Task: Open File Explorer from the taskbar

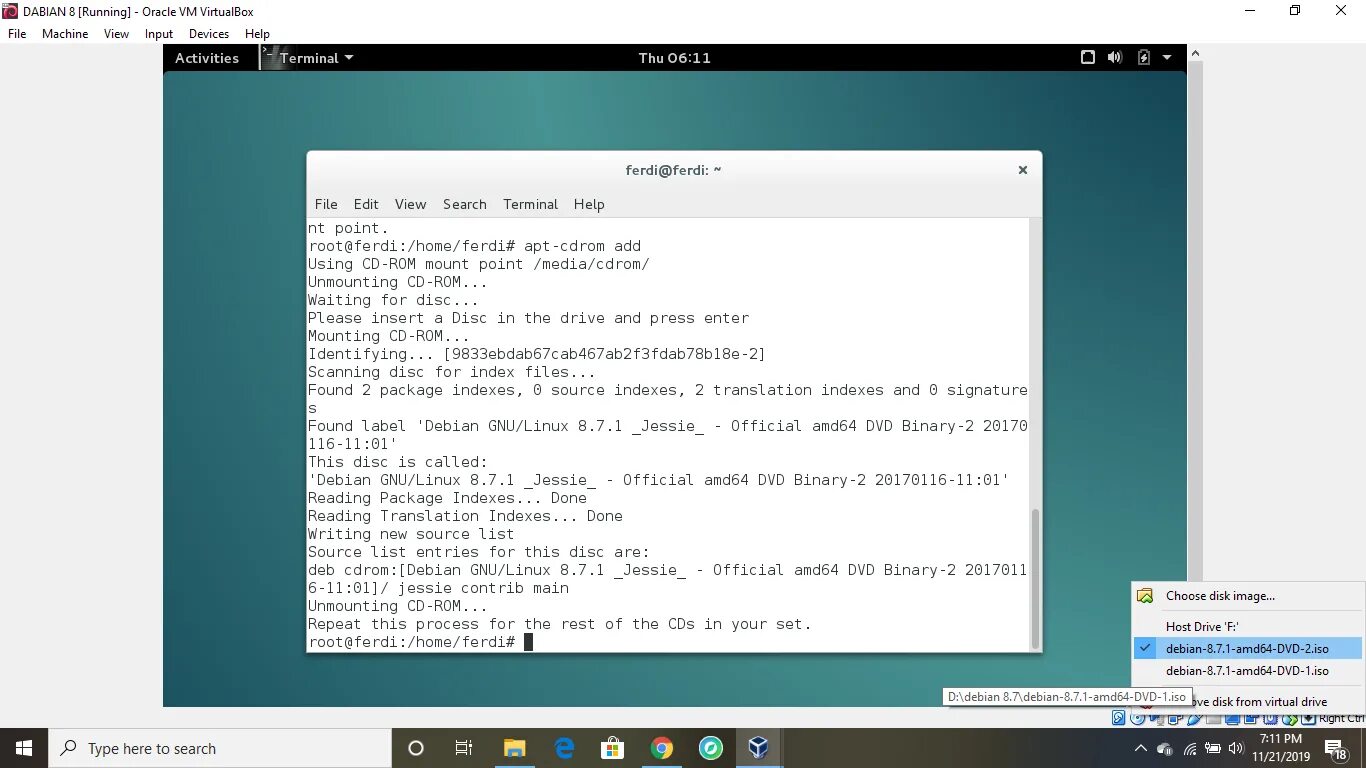Action: coord(514,748)
